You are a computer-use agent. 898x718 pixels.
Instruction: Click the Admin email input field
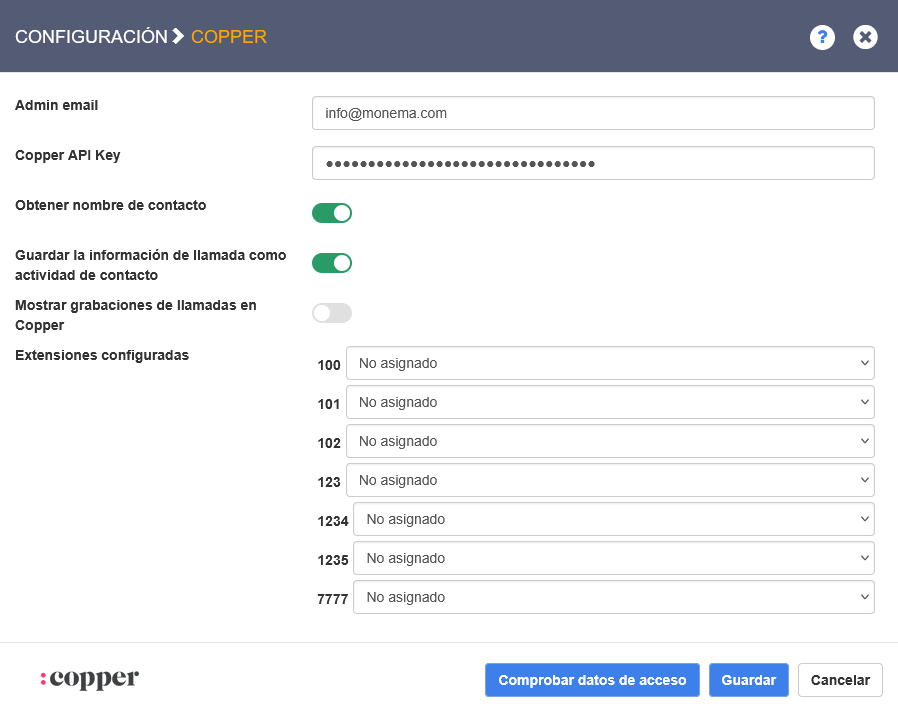[593, 113]
